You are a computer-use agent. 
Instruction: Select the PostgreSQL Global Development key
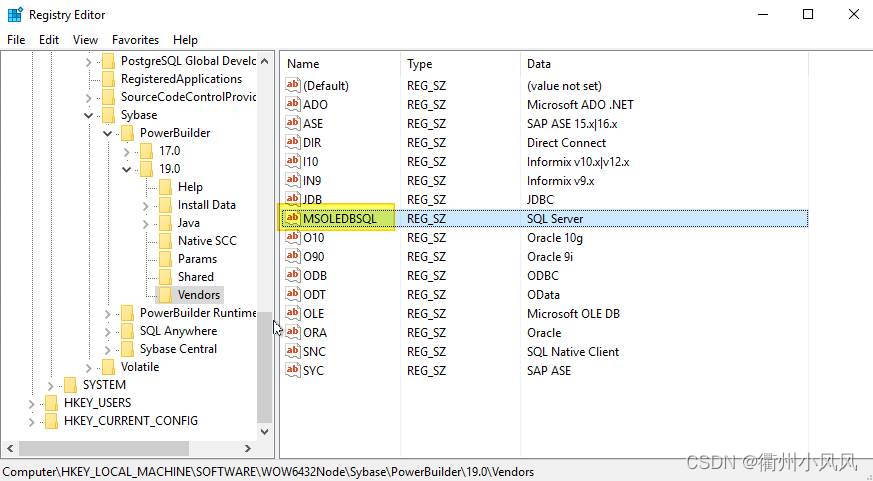point(188,61)
